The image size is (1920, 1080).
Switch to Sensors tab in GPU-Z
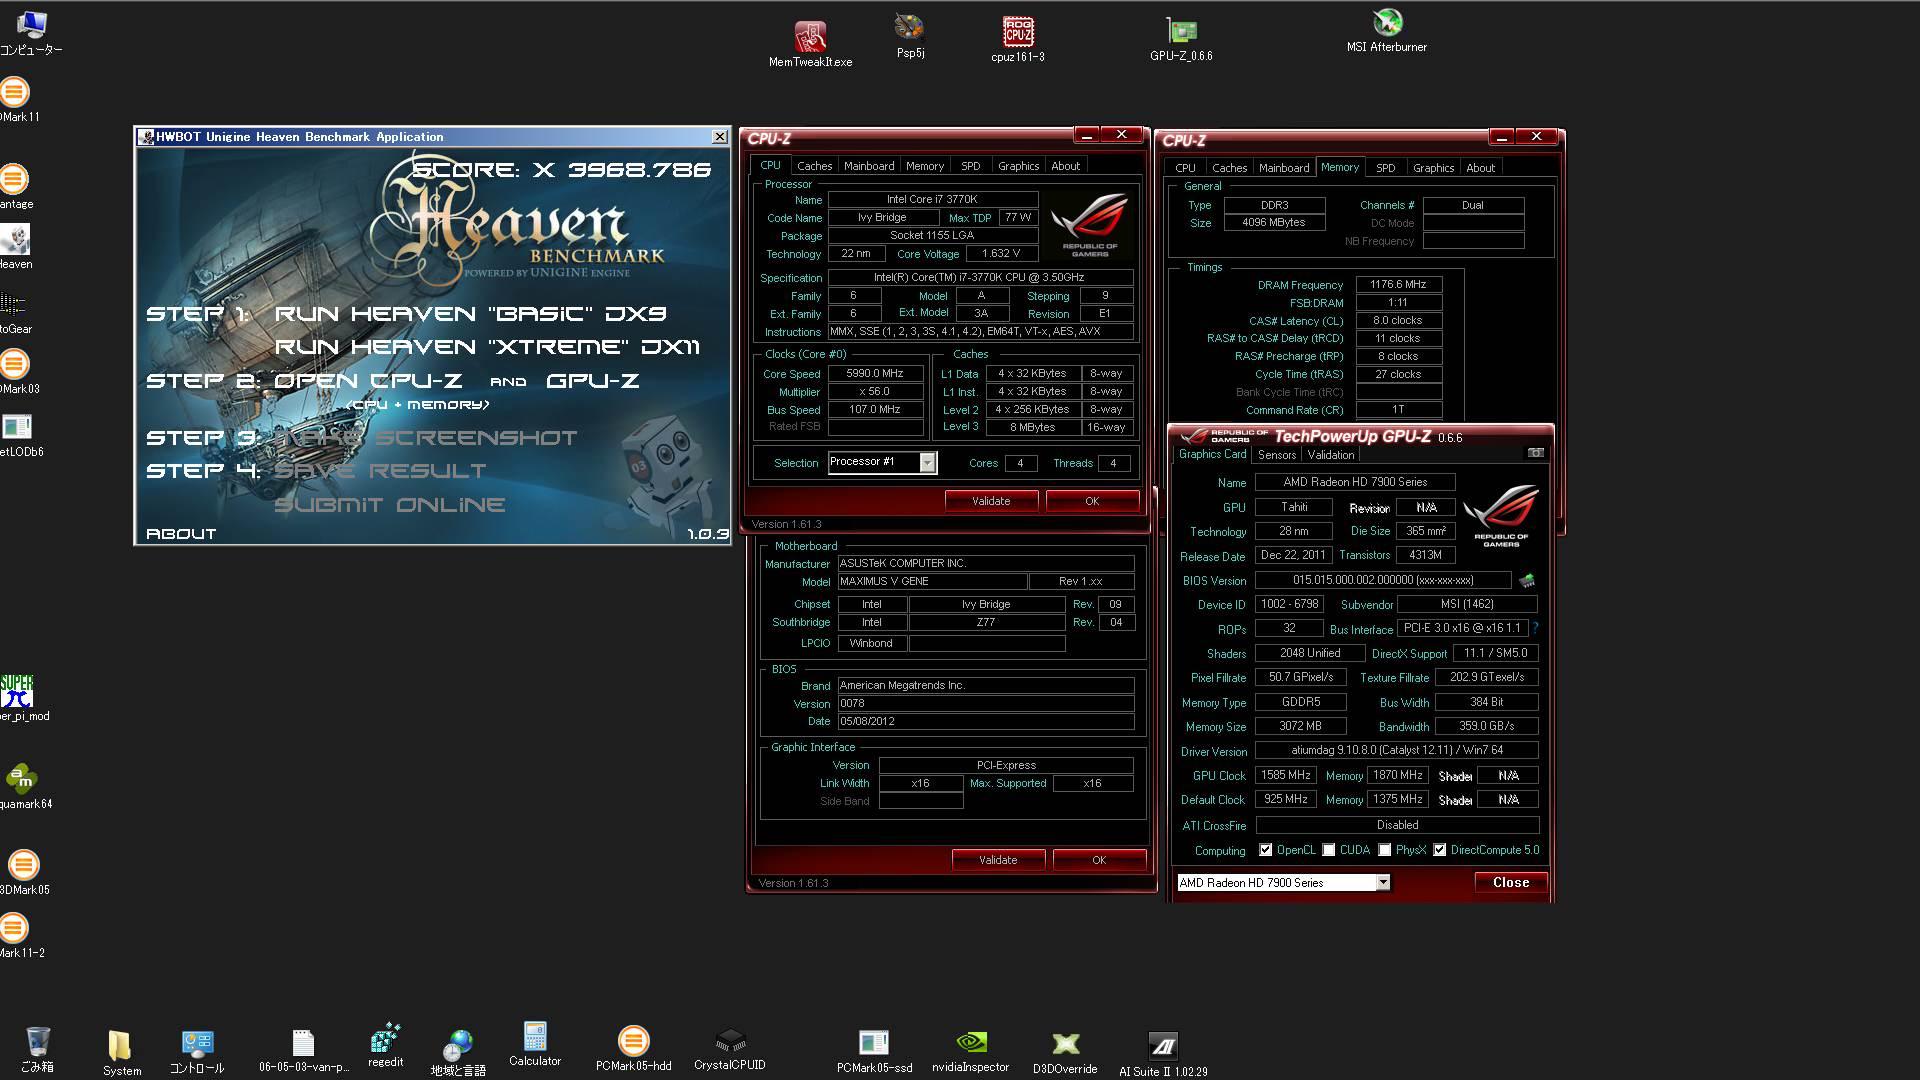[1276, 455]
